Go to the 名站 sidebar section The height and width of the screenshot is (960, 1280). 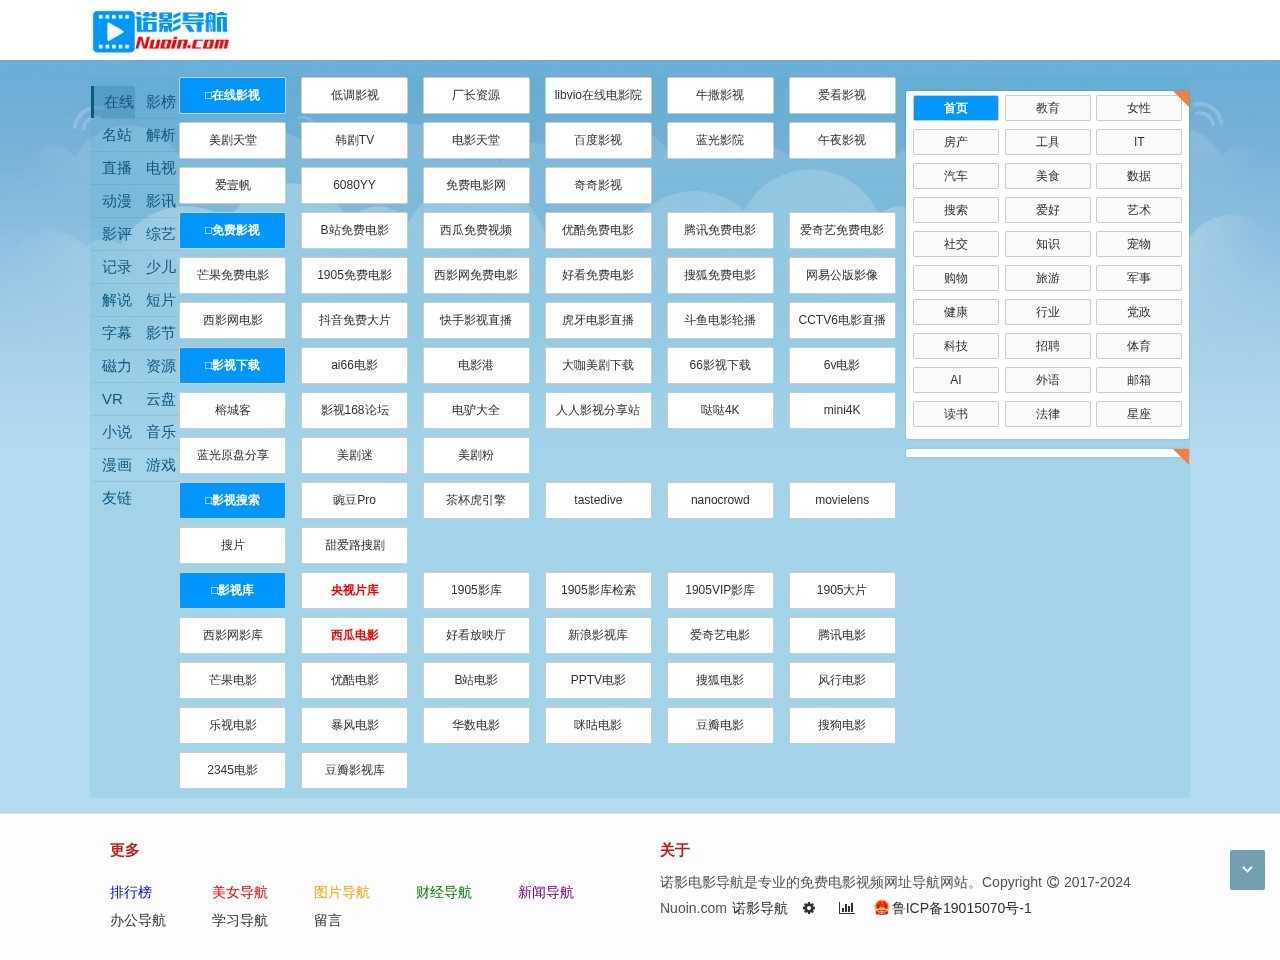(x=117, y=135)
